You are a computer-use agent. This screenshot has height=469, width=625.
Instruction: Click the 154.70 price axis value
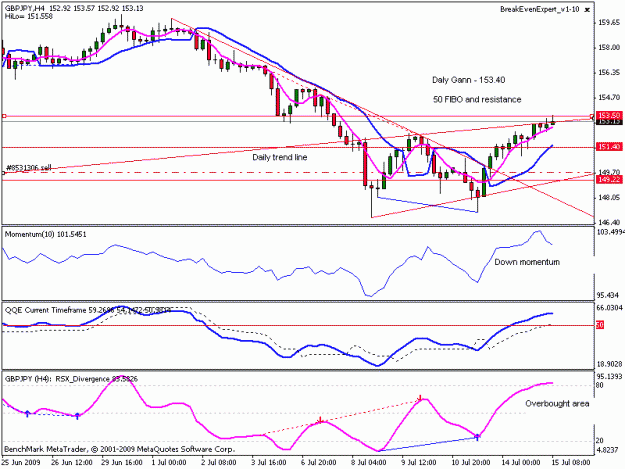(x=609, y=97)
